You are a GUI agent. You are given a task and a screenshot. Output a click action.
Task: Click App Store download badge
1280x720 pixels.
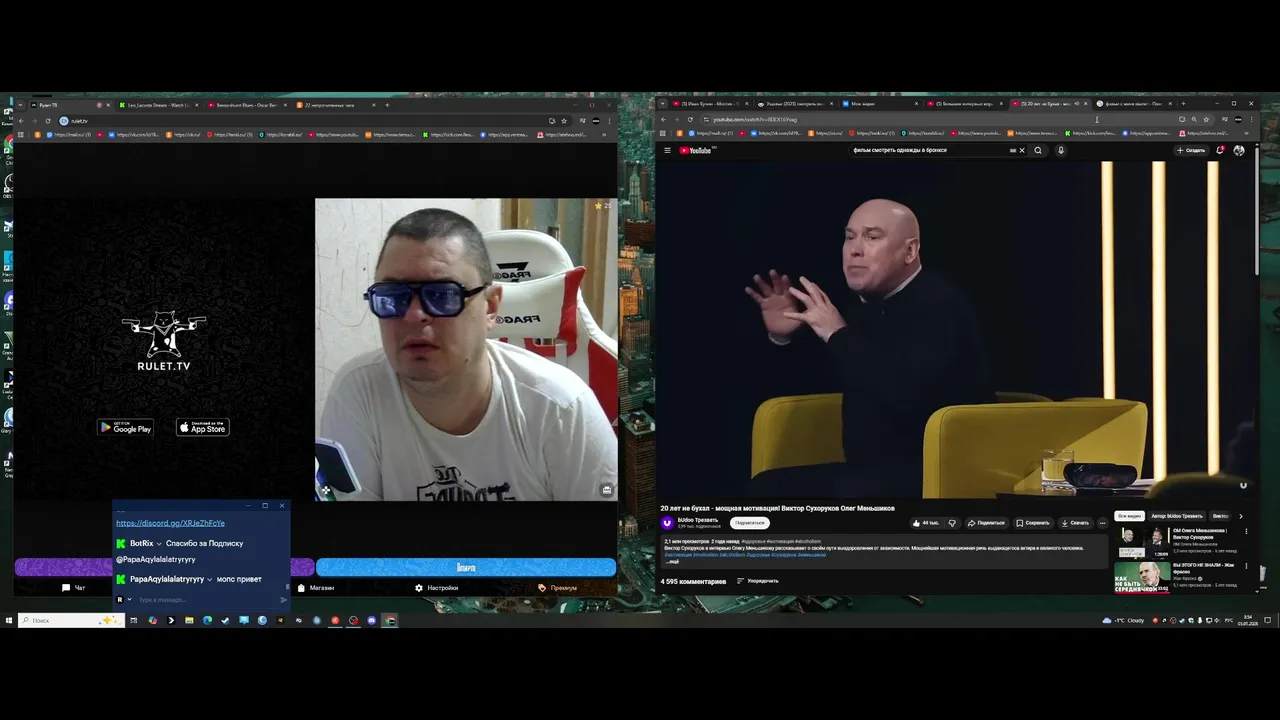(203, 427)
